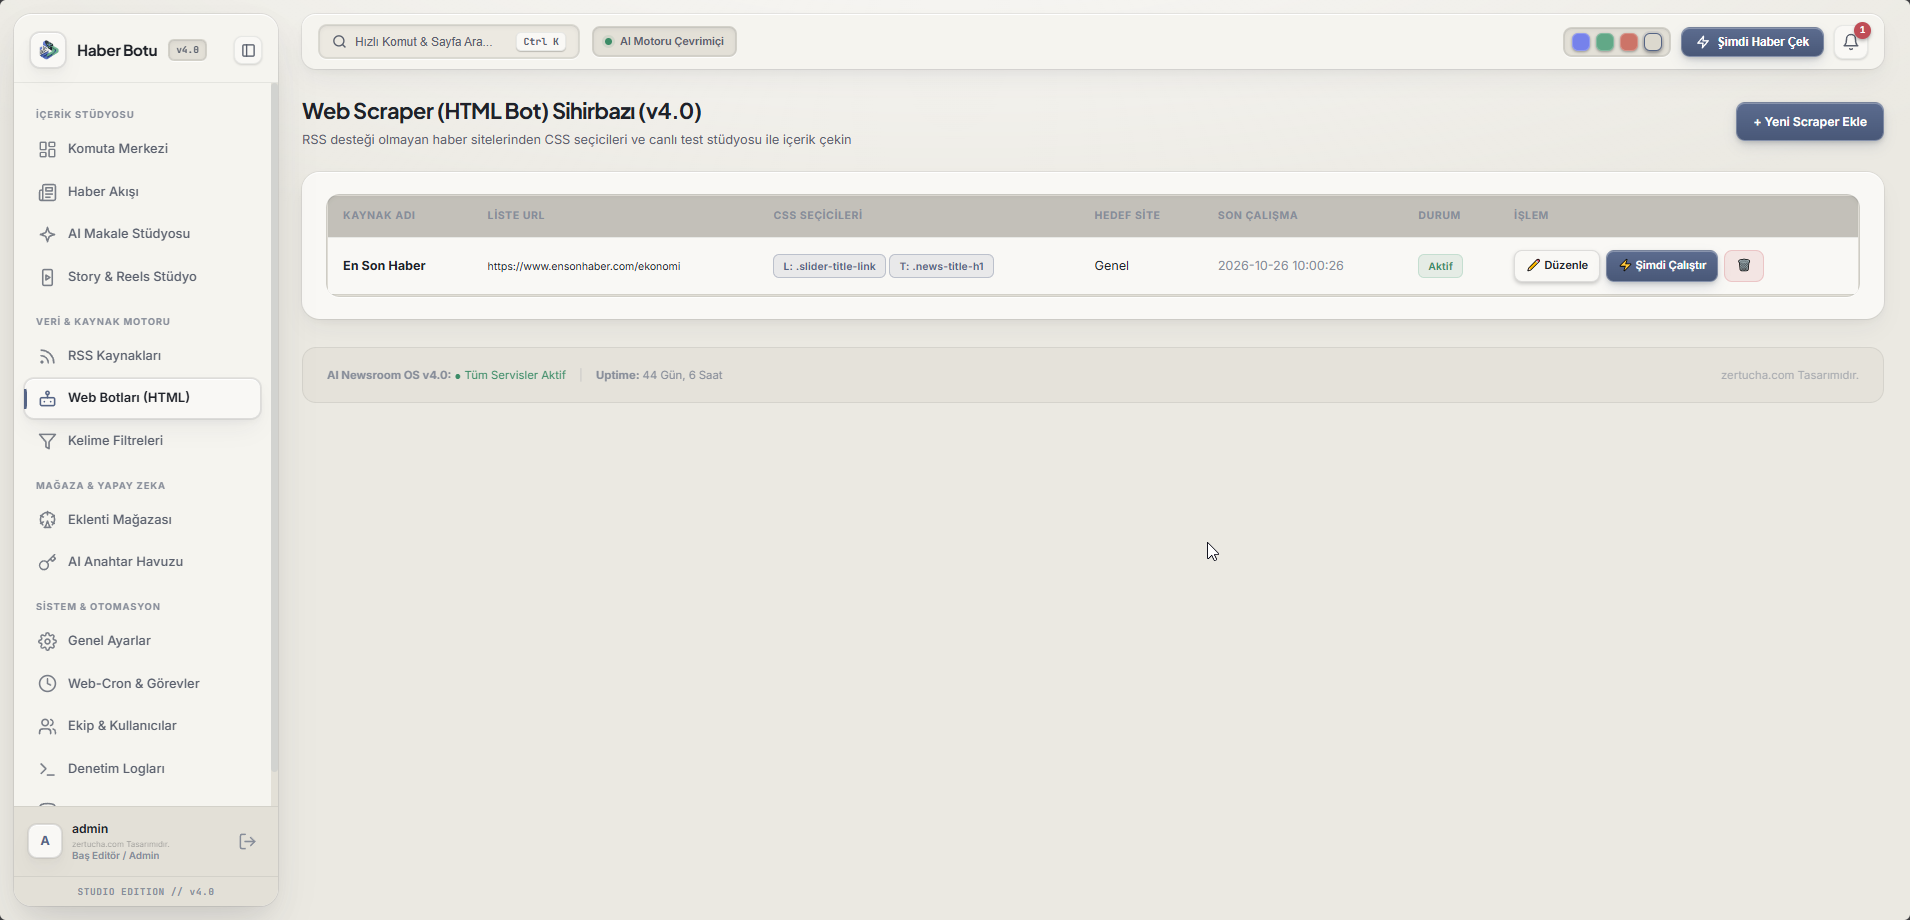Click the admin user avatar
The image size is (1910, 920).
coord(45,841)
